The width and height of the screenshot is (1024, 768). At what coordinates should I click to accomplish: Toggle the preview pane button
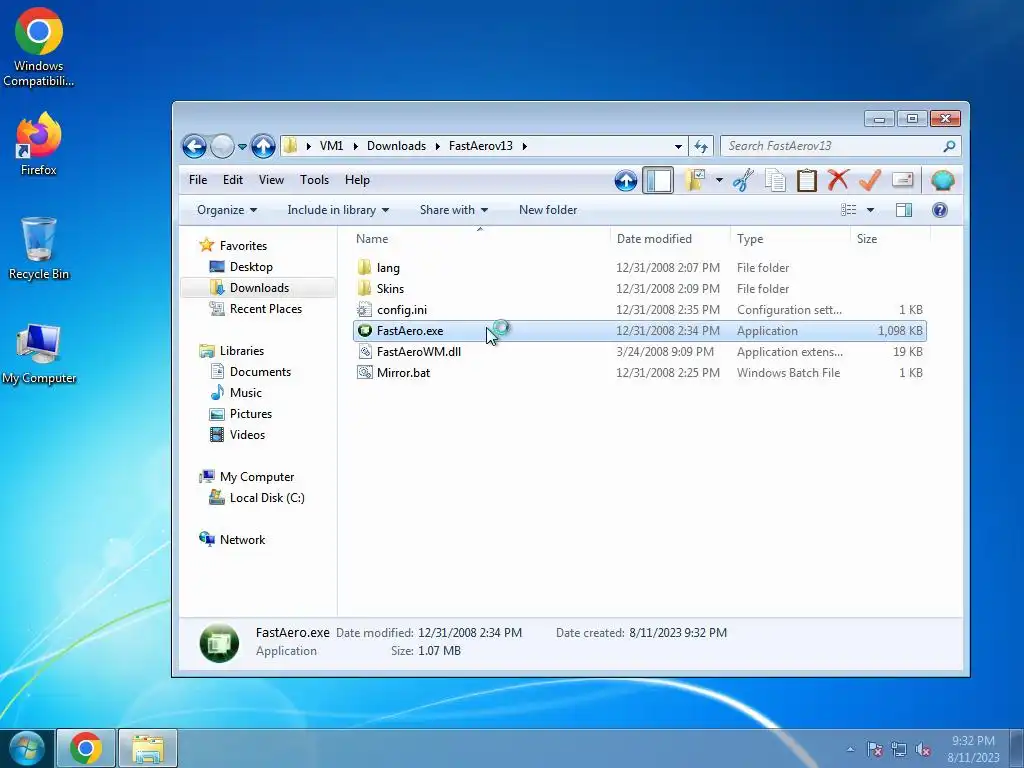click(904, 210)
